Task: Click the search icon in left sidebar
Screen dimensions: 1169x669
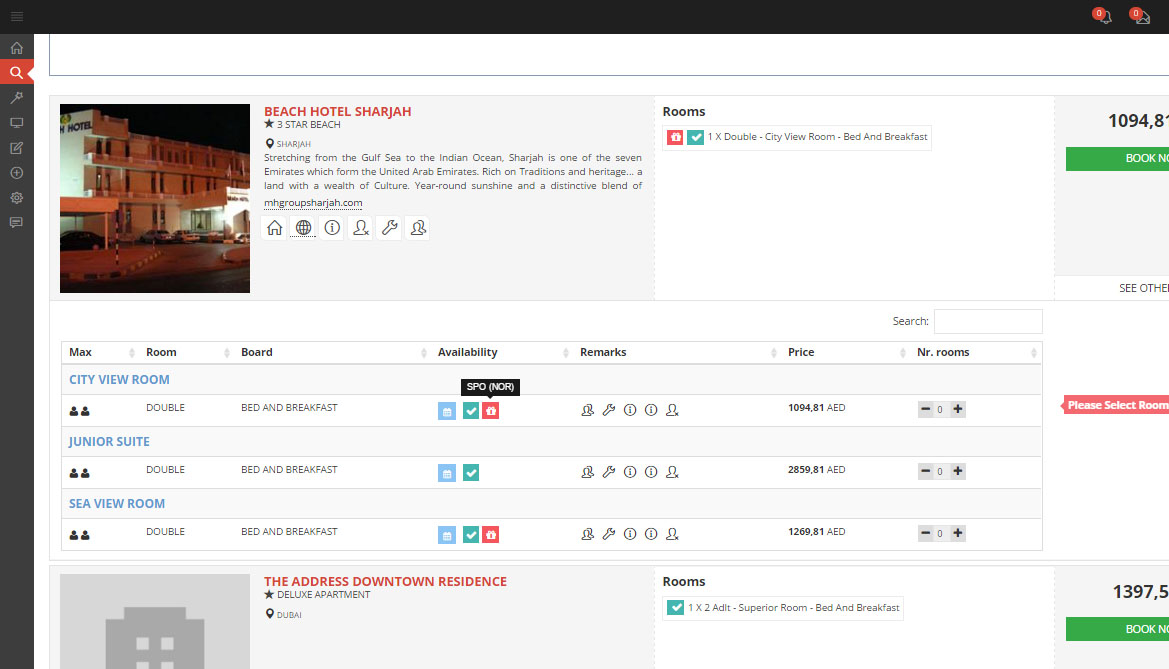Action: pyautogui.click(x=16, y=73)
